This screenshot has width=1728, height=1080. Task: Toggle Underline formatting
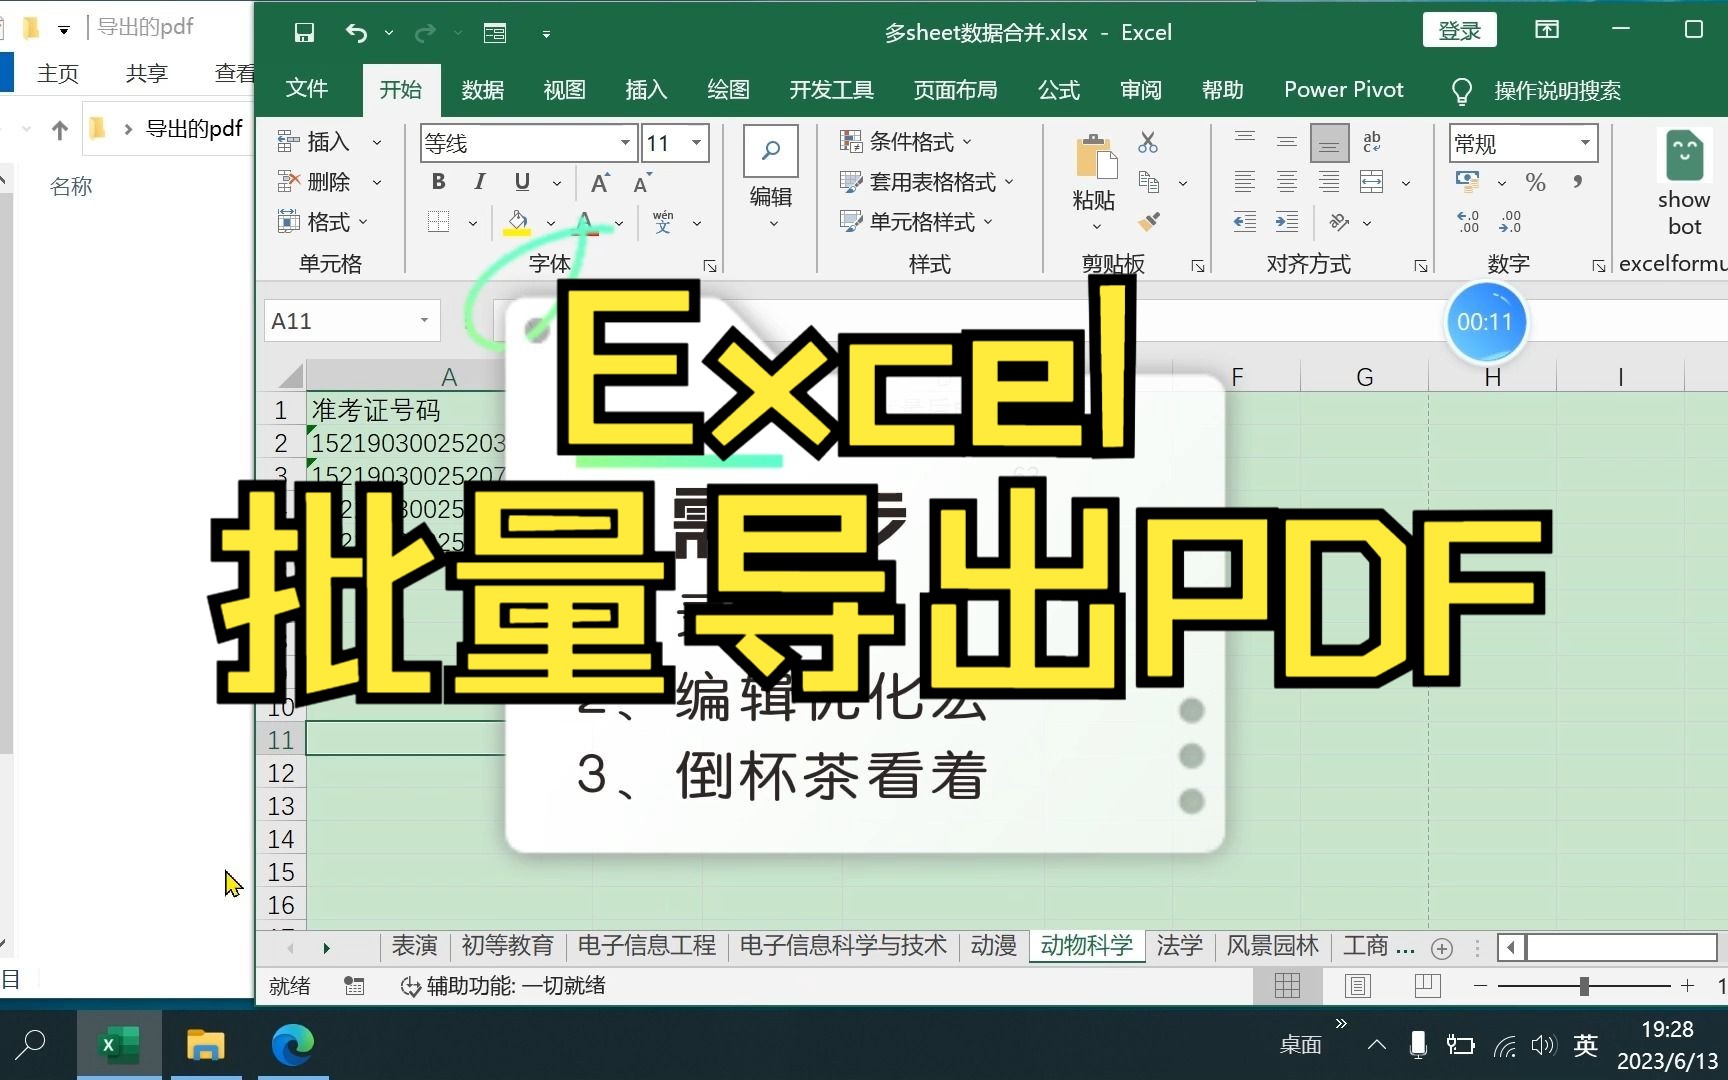[x=522, y=182]
